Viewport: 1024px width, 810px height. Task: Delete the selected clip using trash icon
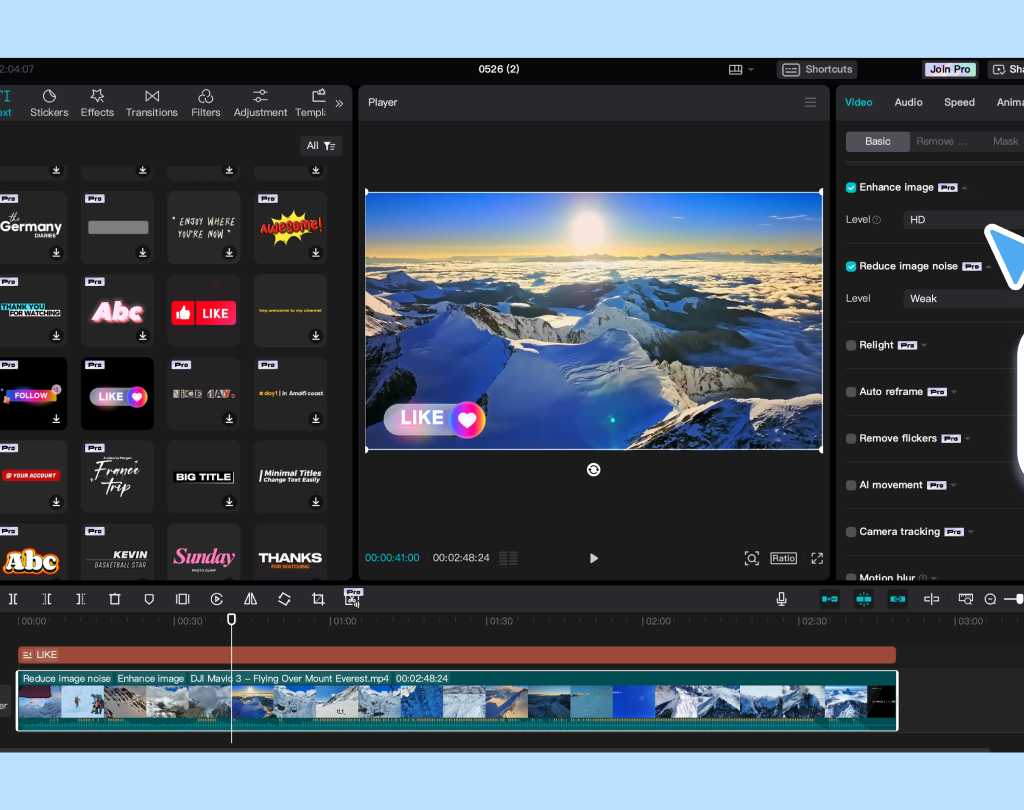click(115, 599)
